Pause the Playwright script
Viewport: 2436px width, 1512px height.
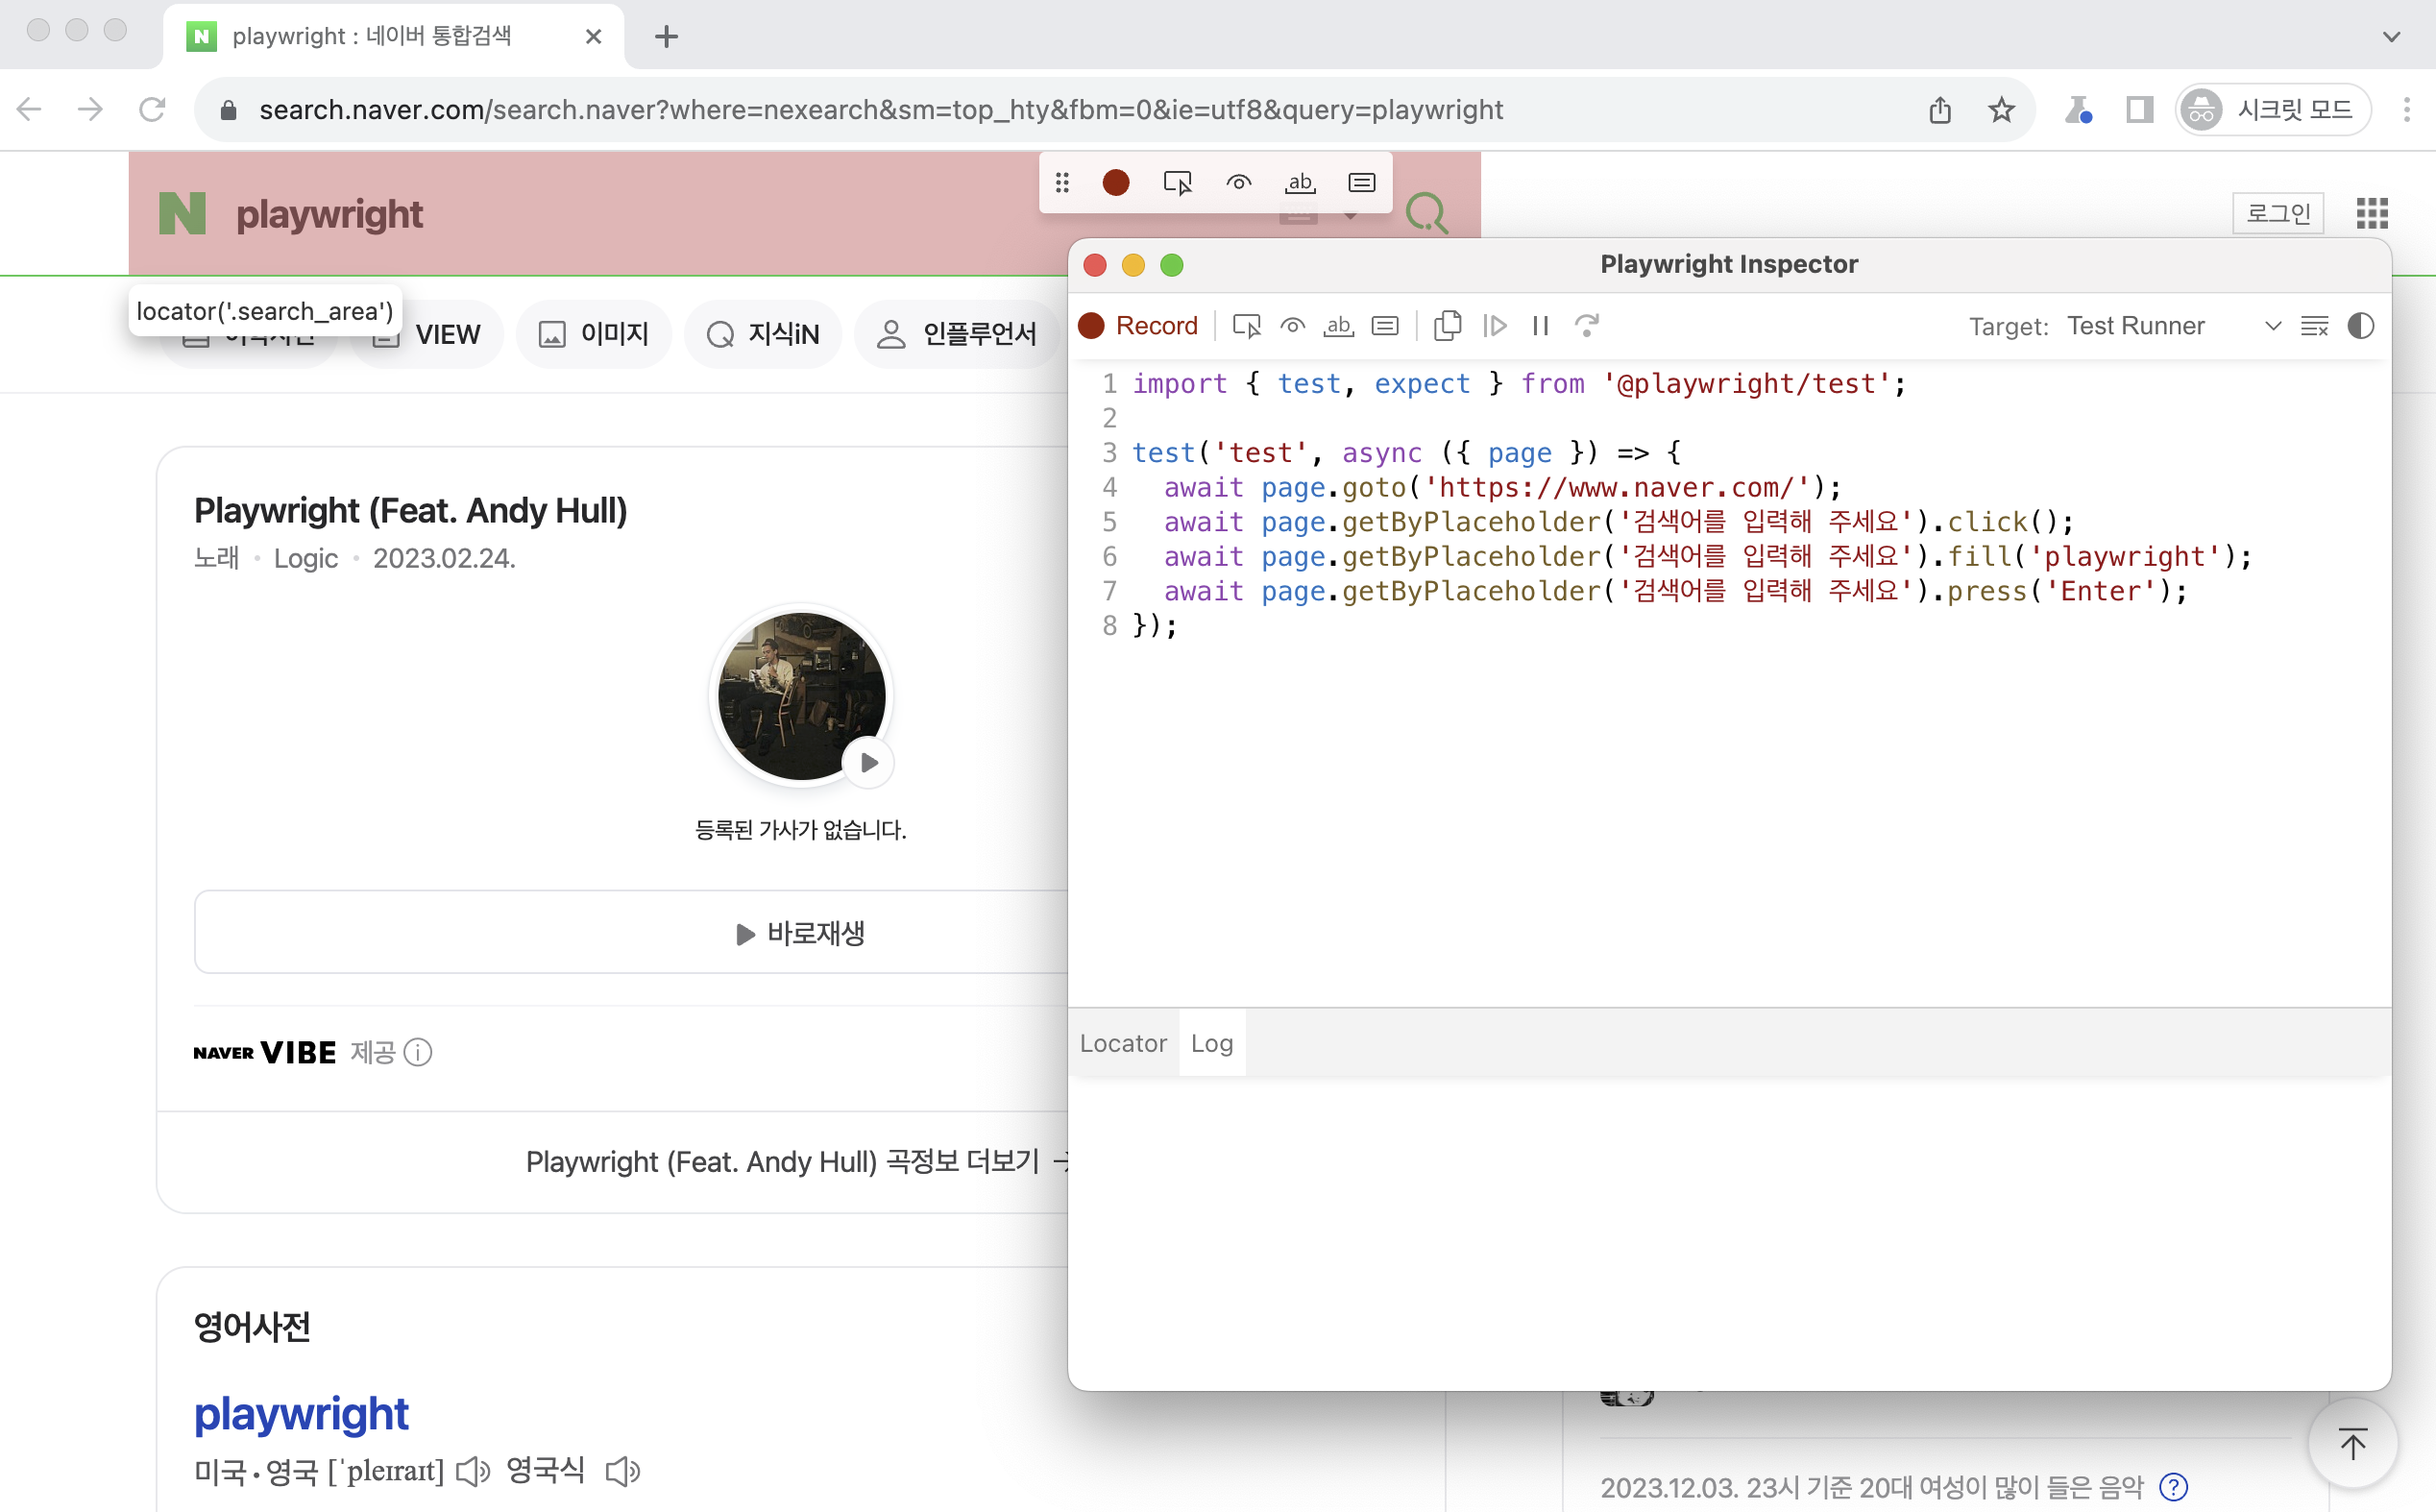coord(1540,325)
